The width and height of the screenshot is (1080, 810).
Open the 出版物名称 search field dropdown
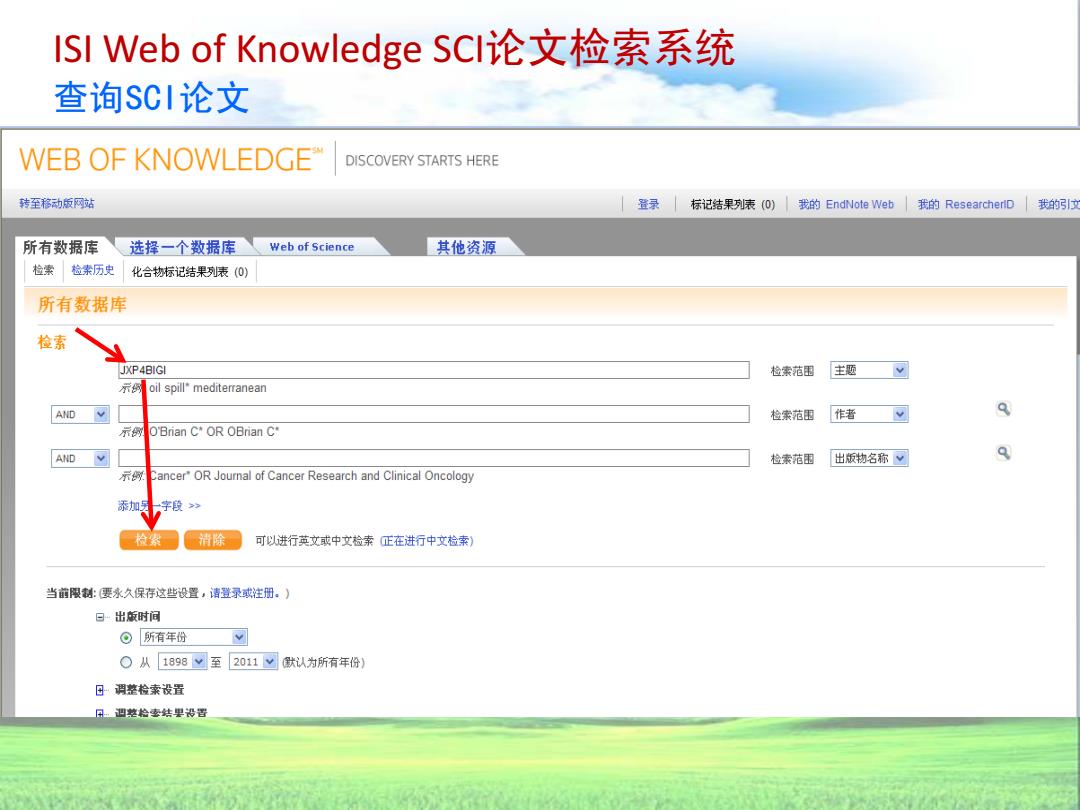click(869, 459)
